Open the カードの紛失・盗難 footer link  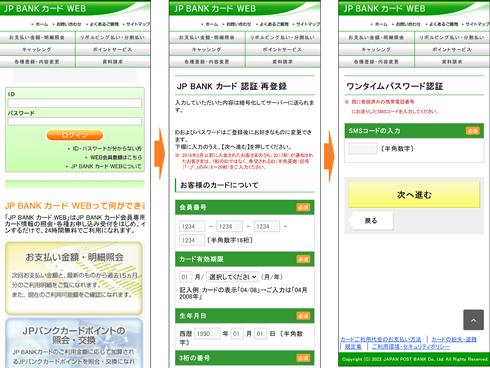click(454, 339)
